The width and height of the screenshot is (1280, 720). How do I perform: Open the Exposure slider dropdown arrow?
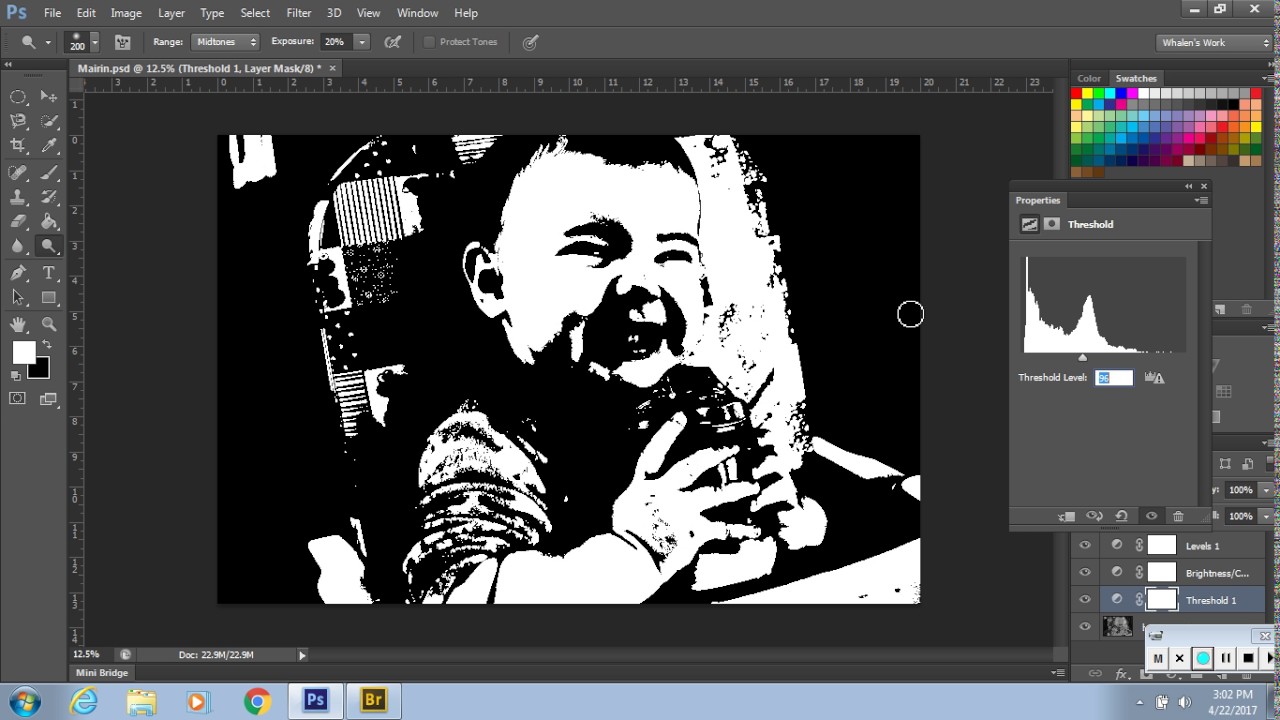[x=362, y=42]
